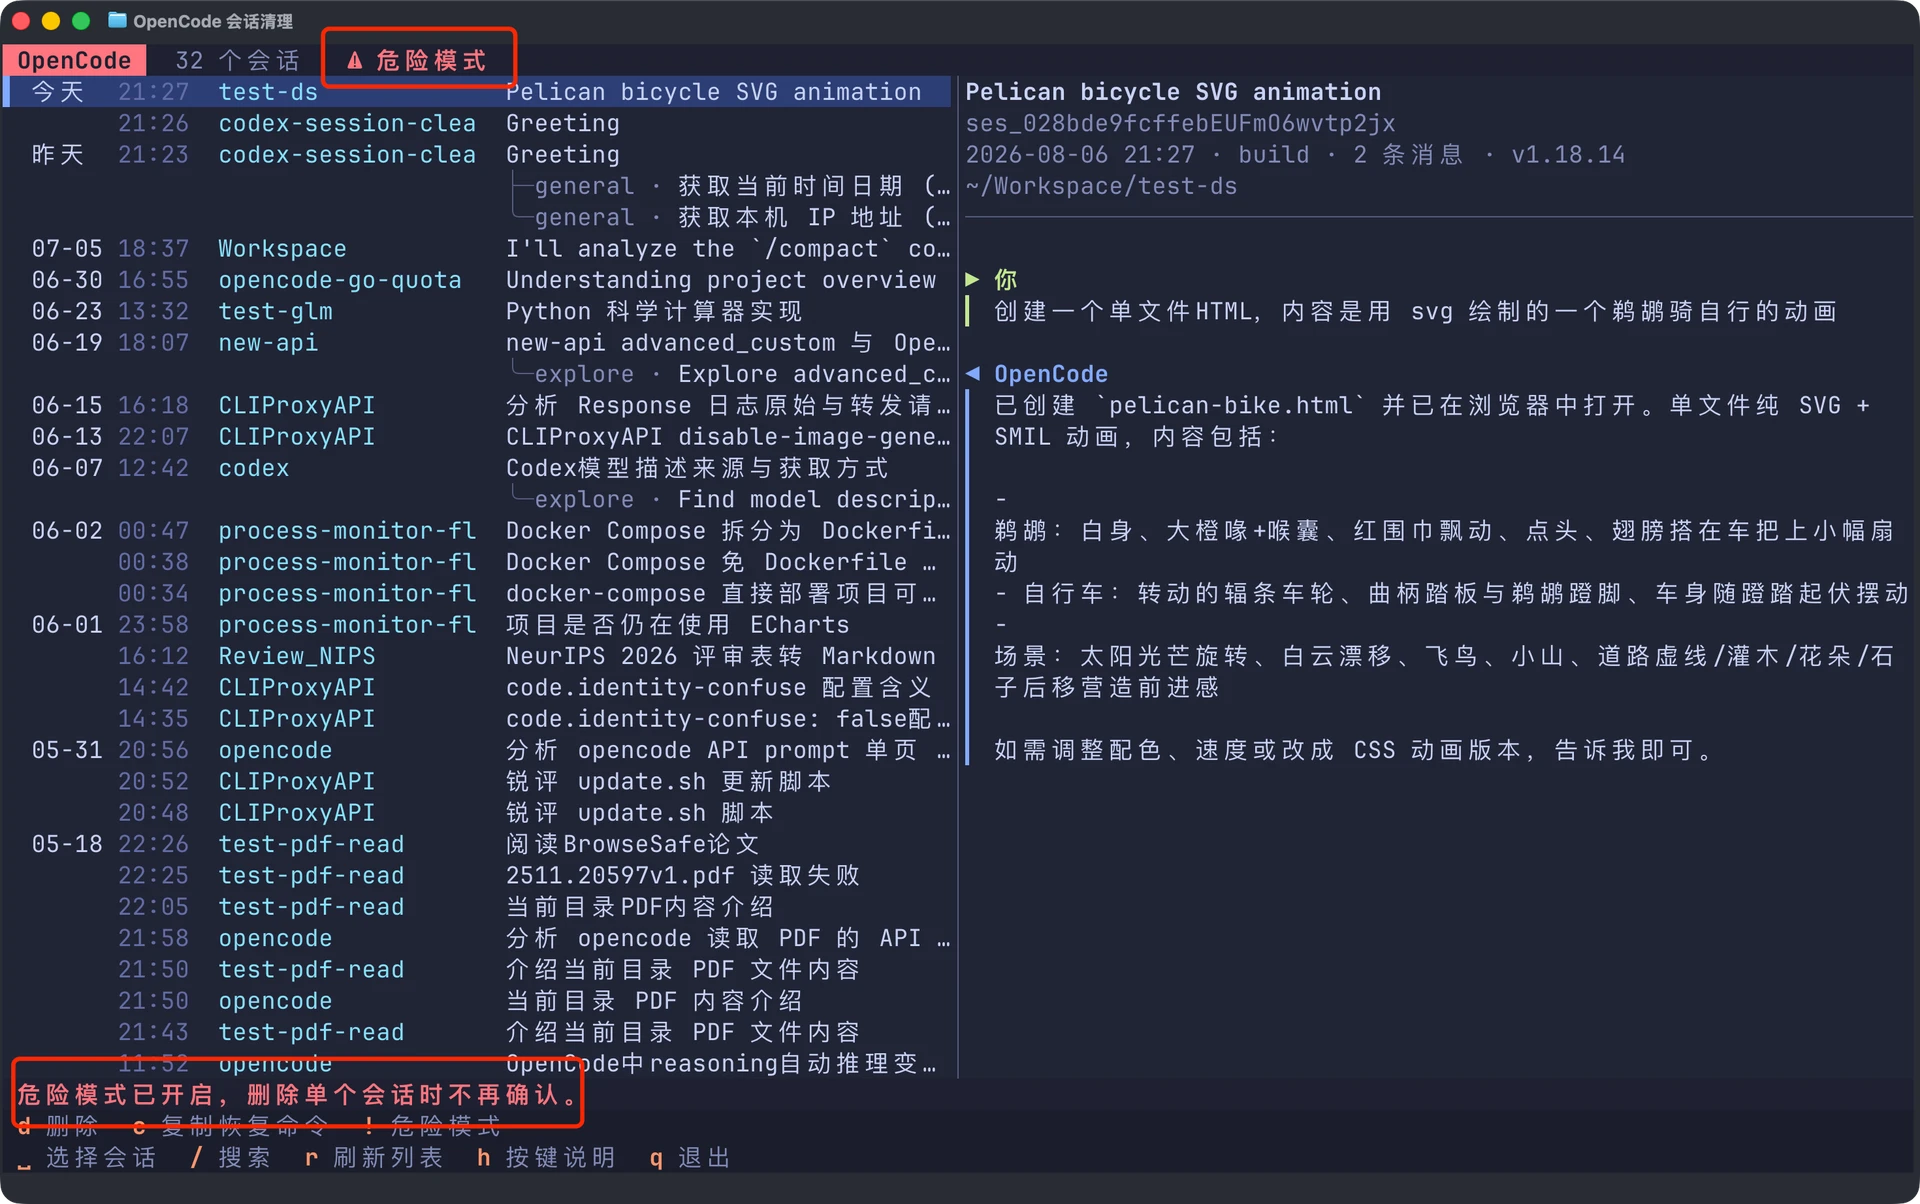Viewport: 1920px width, 1204px height.
Task: Click the preview title Pelican bicycle SVG animation
Action: tap(1173, 92)
